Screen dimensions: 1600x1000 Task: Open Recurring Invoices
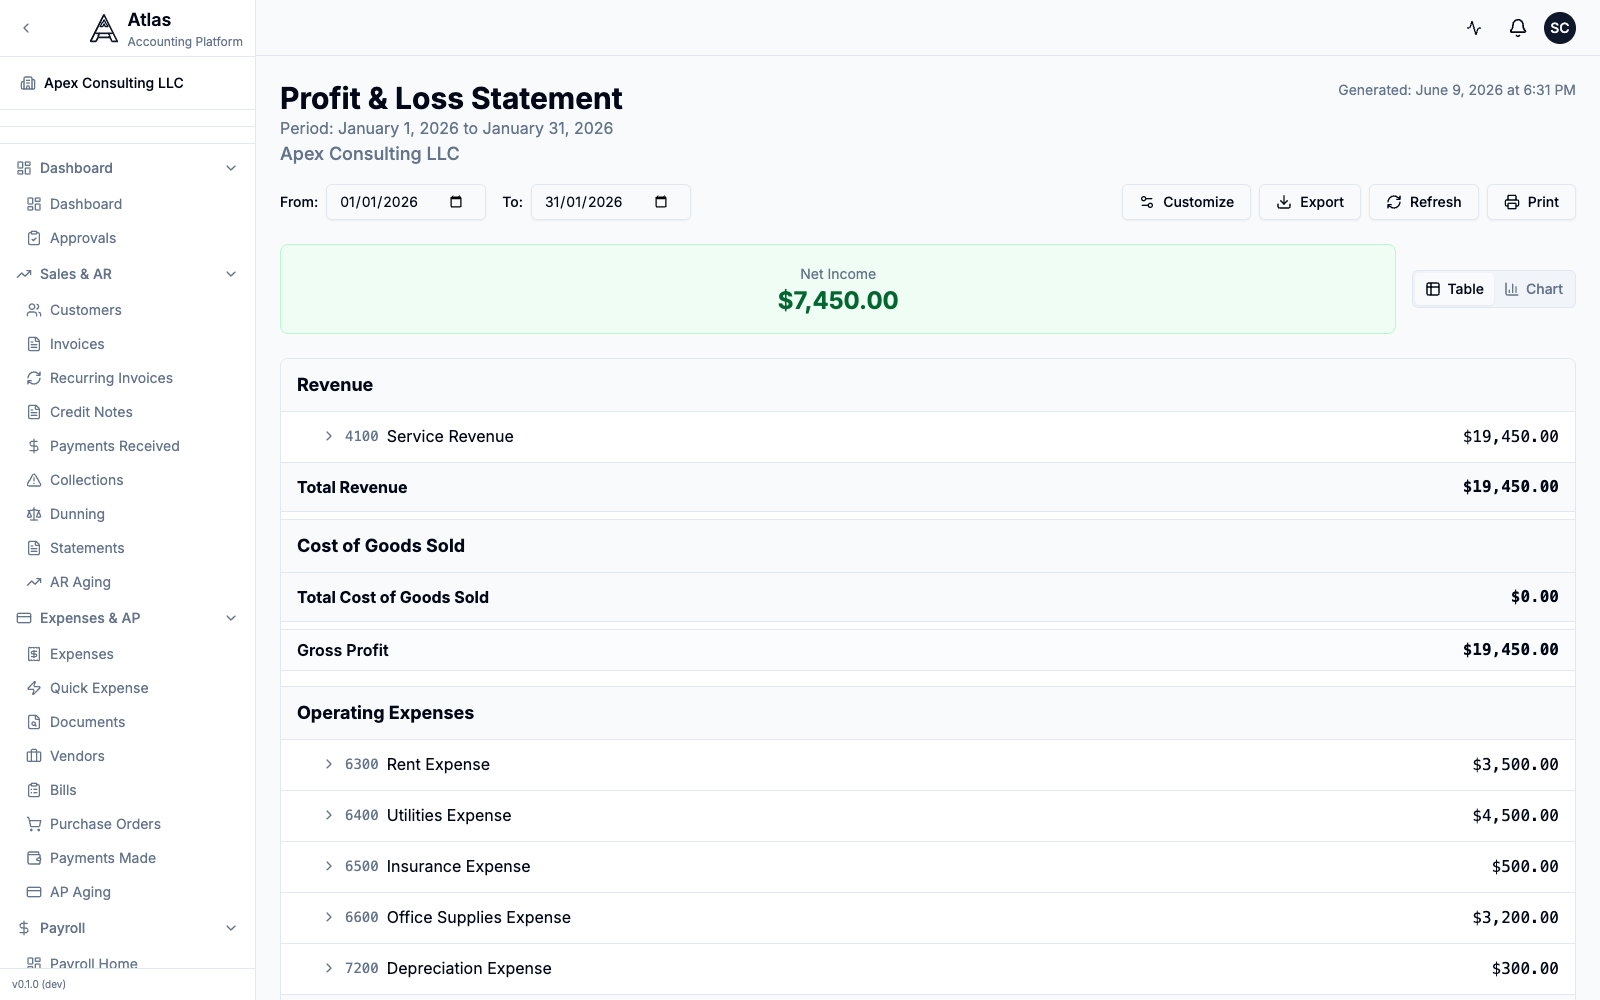coord(111,378)
